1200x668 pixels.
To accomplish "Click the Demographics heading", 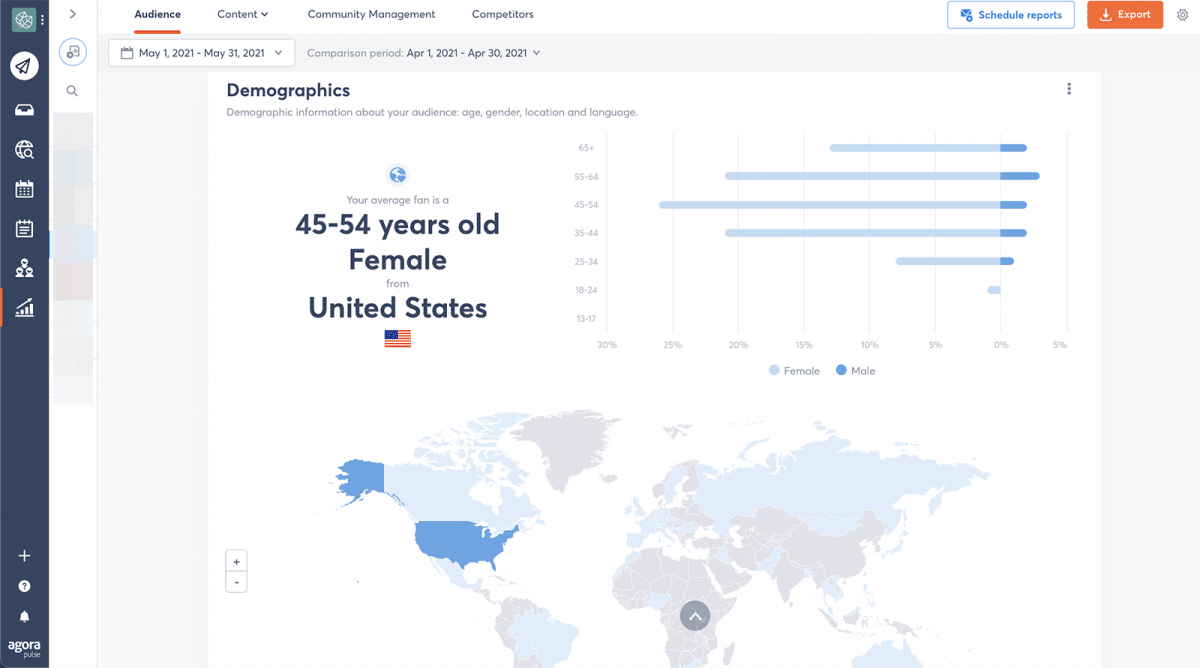I will tap(288, 91).
